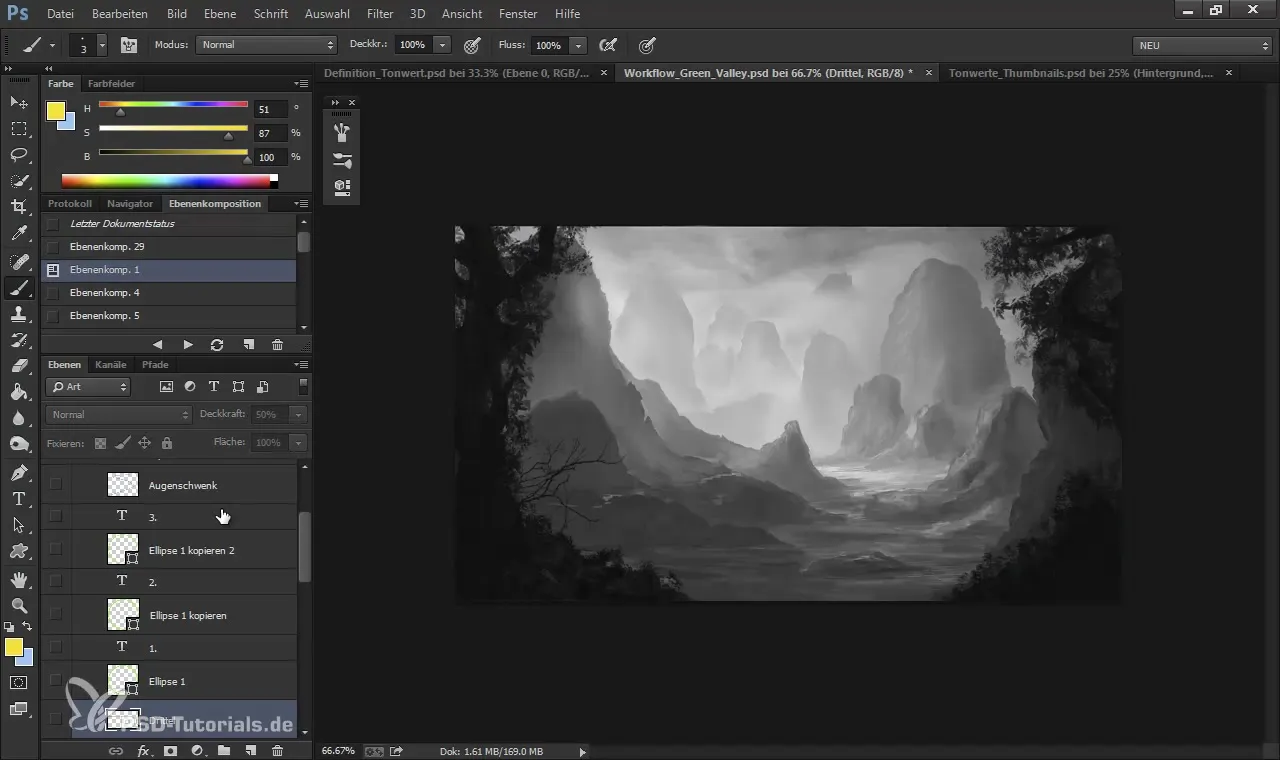The width and height of the screenshot is (1280, 760).
Task: Select the Brush tool in the toolbox
Action: (x=19, y=288)
